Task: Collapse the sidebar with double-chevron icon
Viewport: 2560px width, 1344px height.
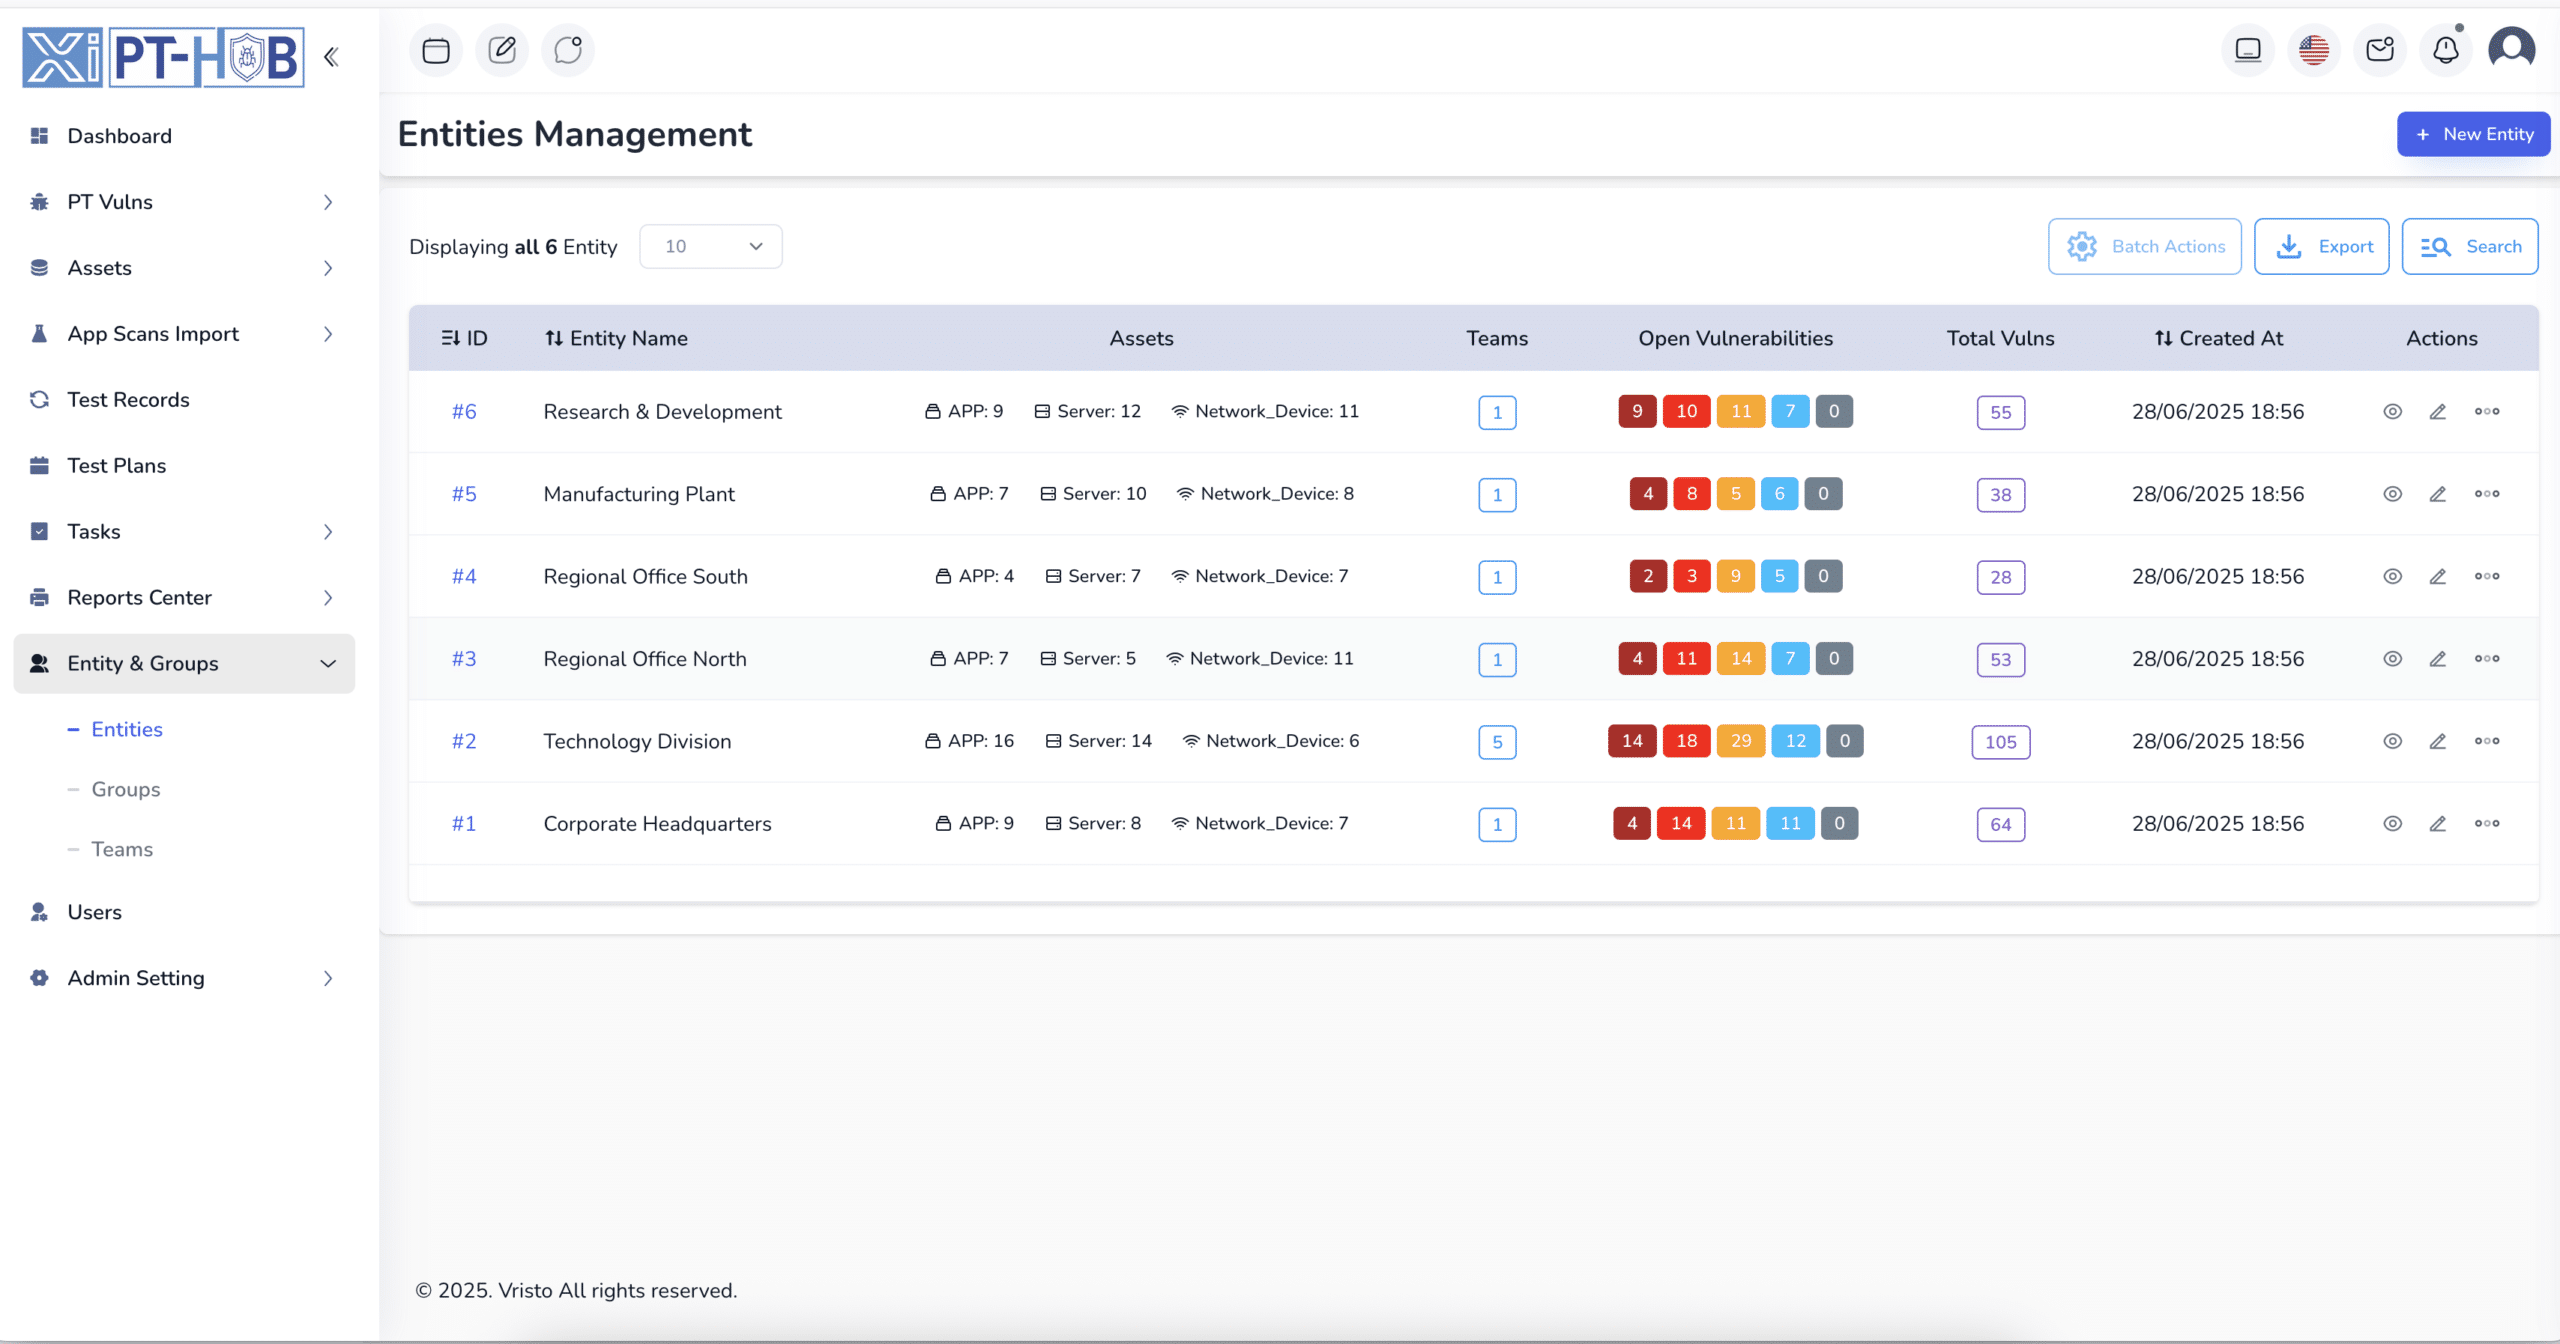Action: 331,57
